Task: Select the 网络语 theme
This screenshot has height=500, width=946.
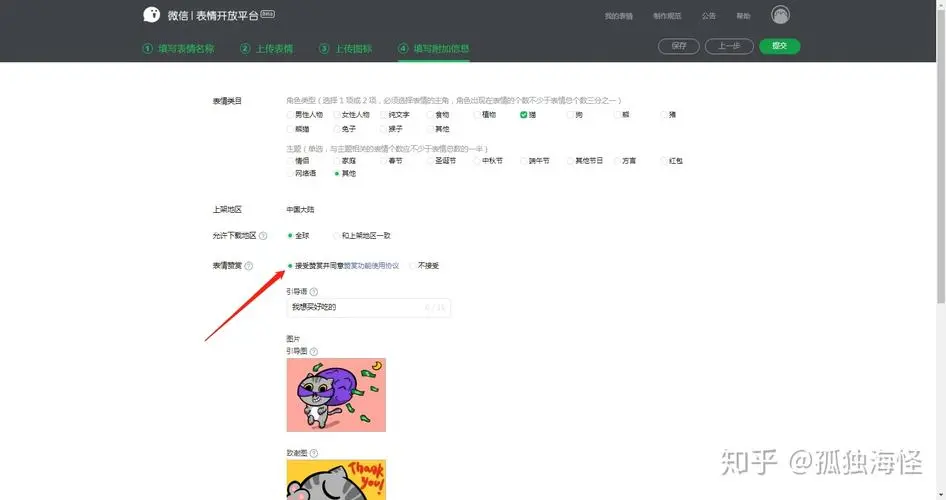Action: pyautogui.click(x=290, y=174)
